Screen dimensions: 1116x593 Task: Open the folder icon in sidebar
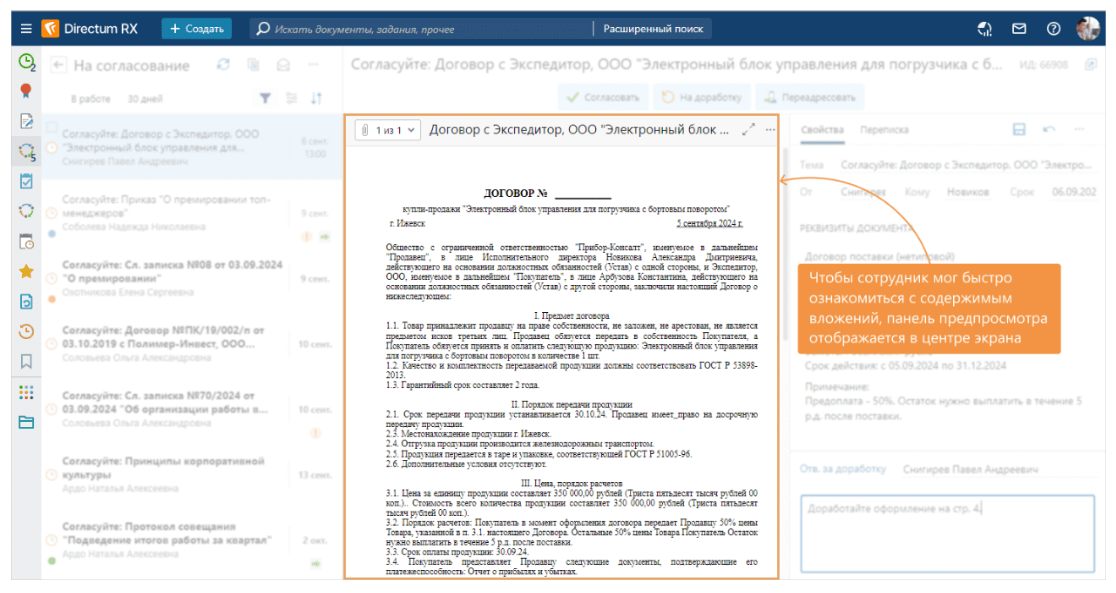pos(26,422)
